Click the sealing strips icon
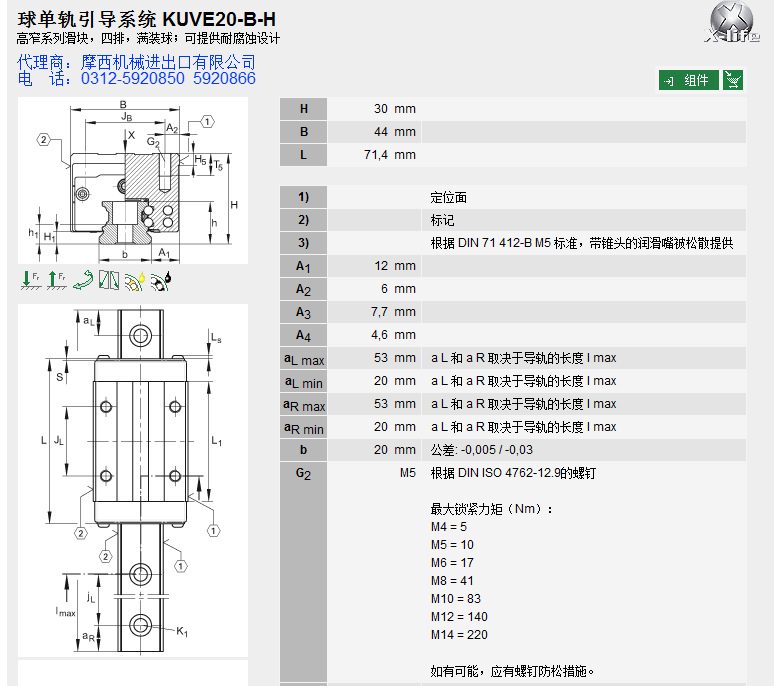 click(108, 281)
